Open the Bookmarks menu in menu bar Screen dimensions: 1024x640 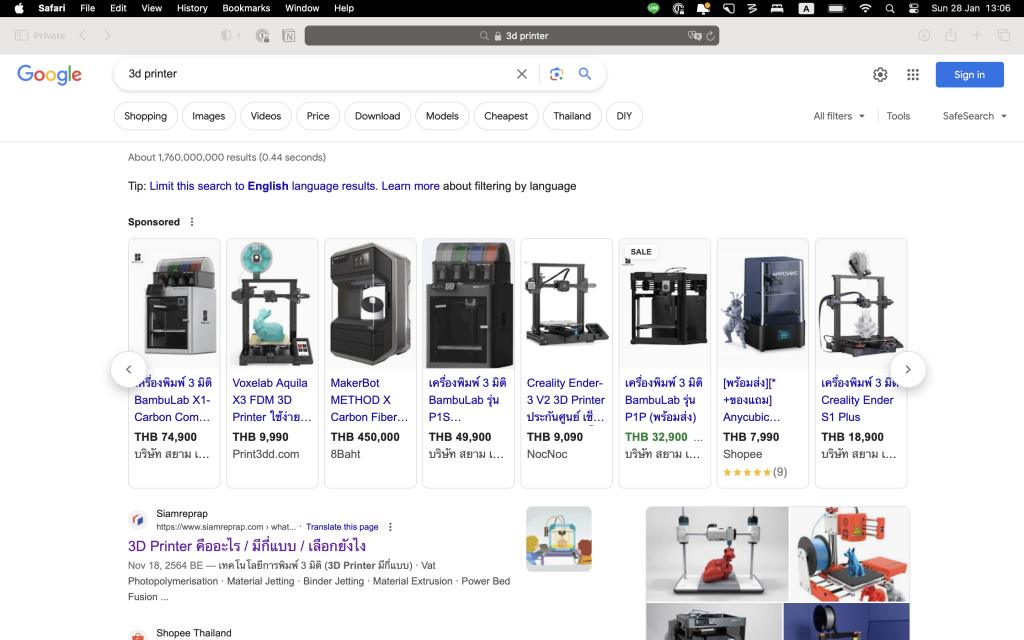[x=246, y=8]
